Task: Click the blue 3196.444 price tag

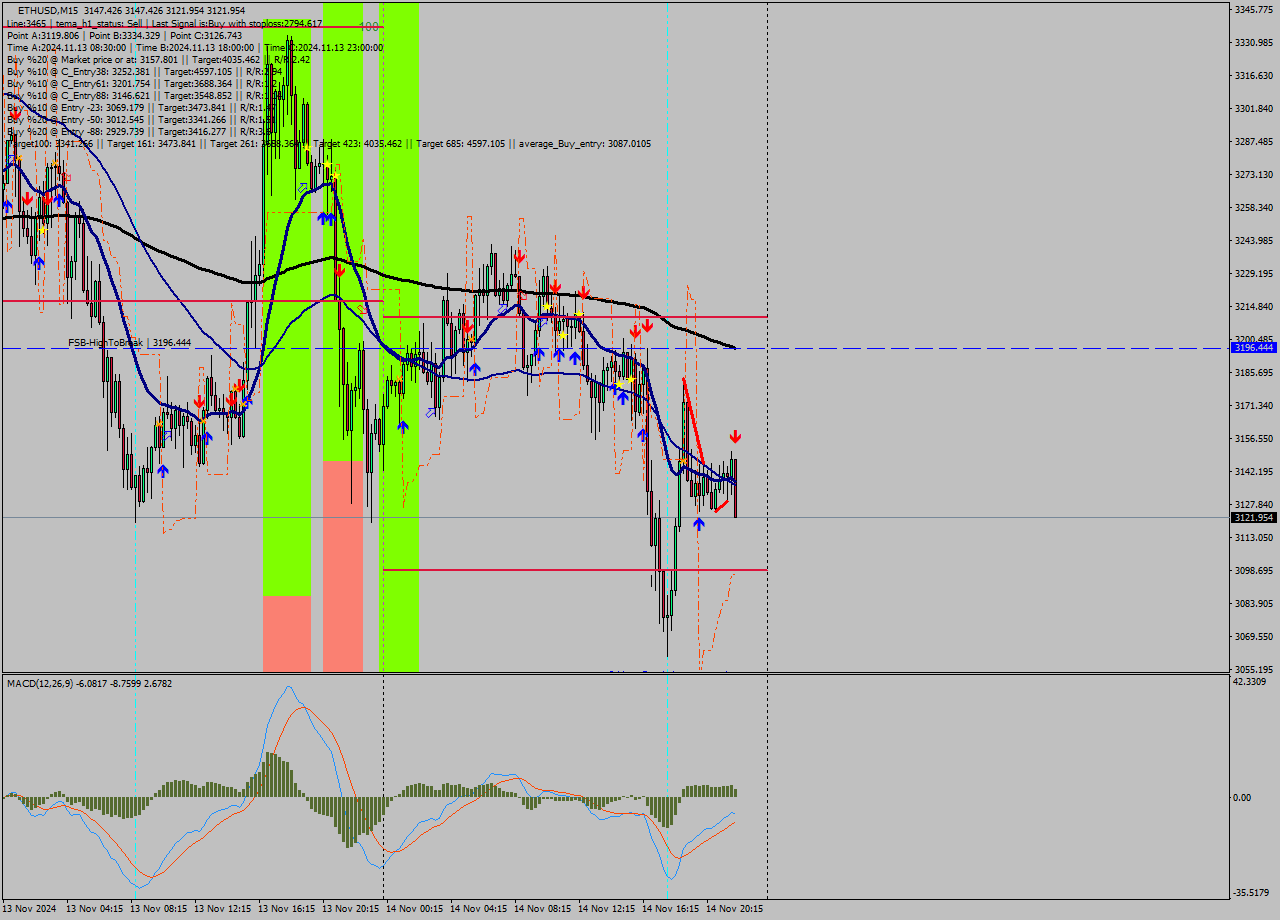Action: 1254,348
